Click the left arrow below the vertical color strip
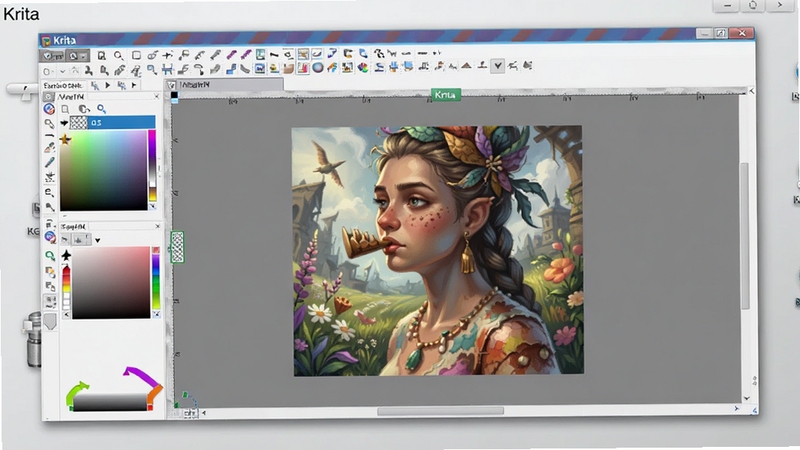This screenshot has height=450, width=800. pos(66,315)
